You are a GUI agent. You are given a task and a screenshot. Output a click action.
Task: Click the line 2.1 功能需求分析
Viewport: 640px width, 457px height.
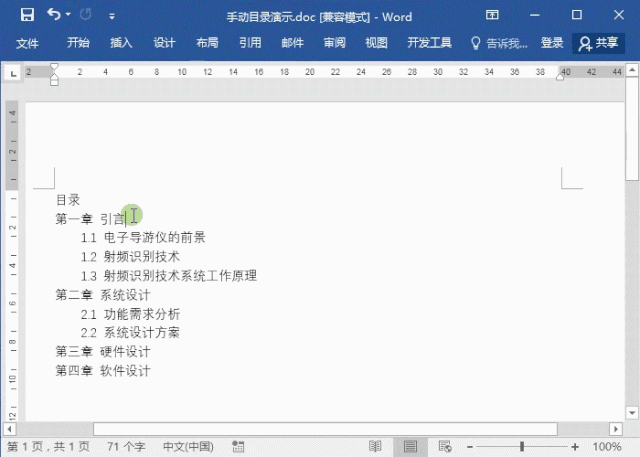coord(130,314)
